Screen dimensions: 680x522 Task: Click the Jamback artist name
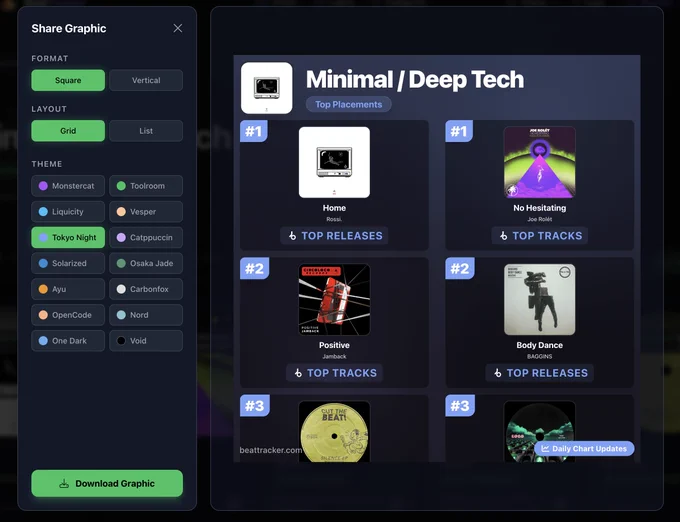click(334, 356)
